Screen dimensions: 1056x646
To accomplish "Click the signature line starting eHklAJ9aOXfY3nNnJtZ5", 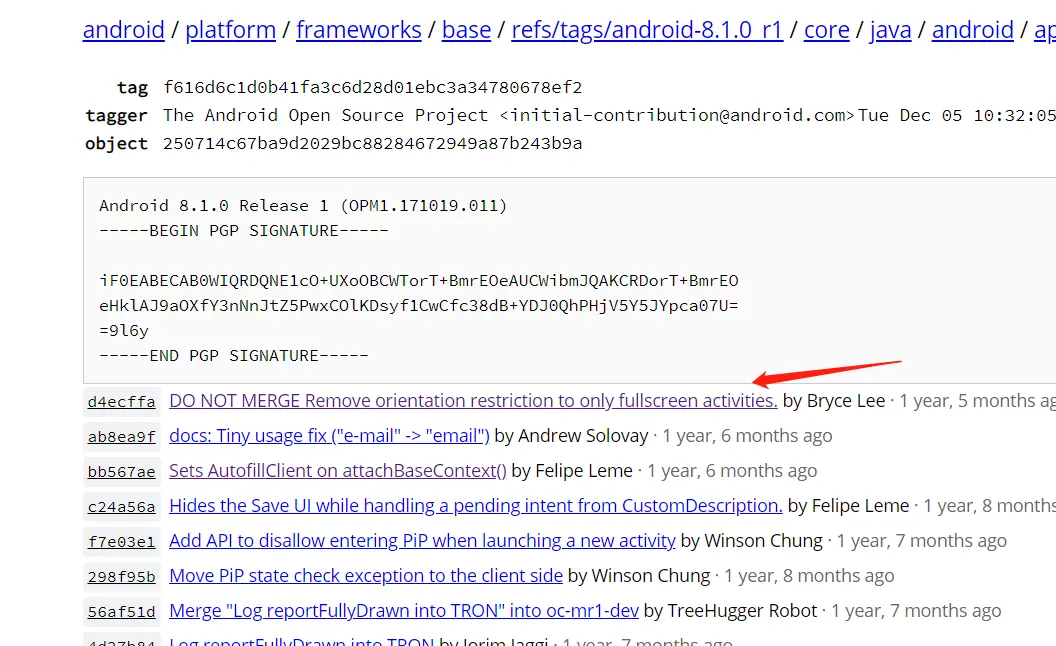I will [x=419, y=306].
